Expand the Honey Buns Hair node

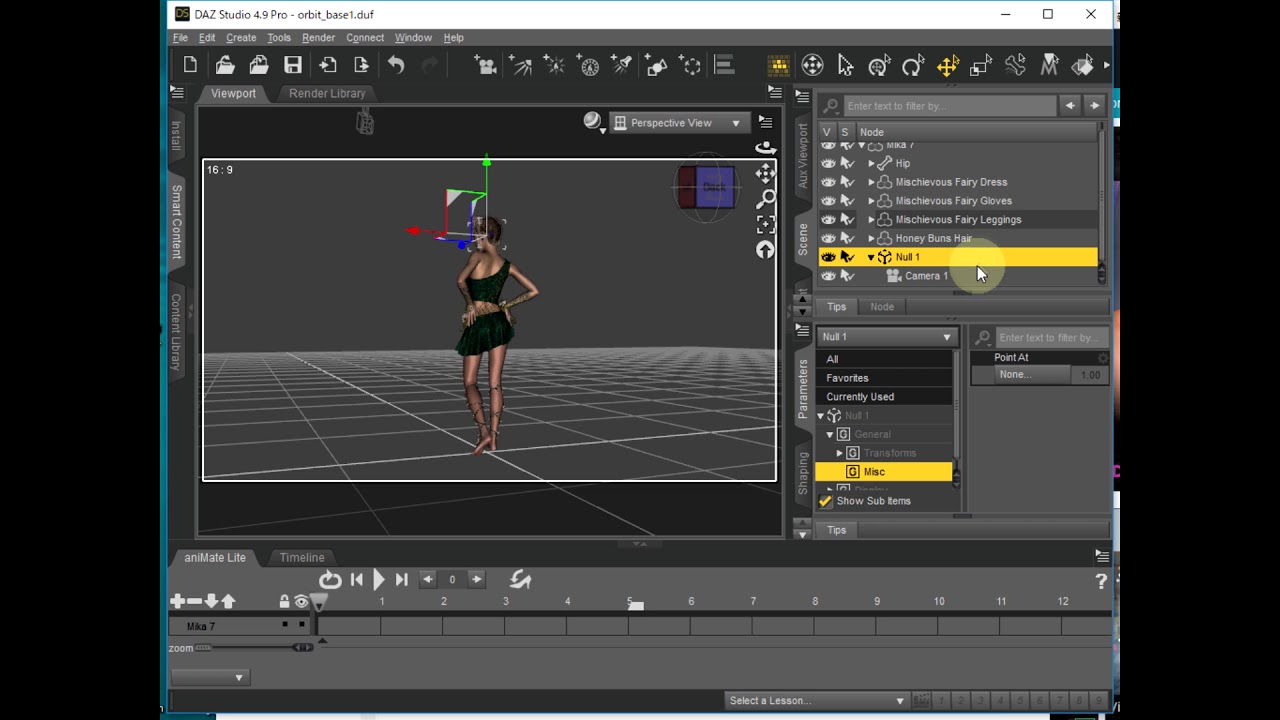coord(871,238)
